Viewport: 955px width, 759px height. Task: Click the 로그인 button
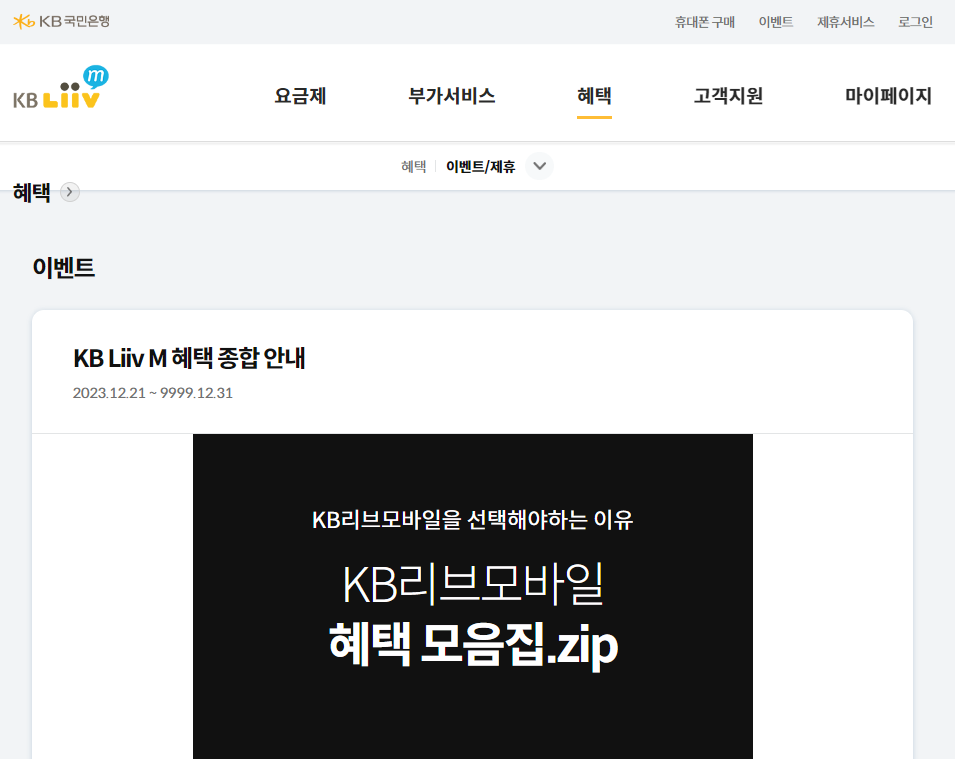[914, 20]
